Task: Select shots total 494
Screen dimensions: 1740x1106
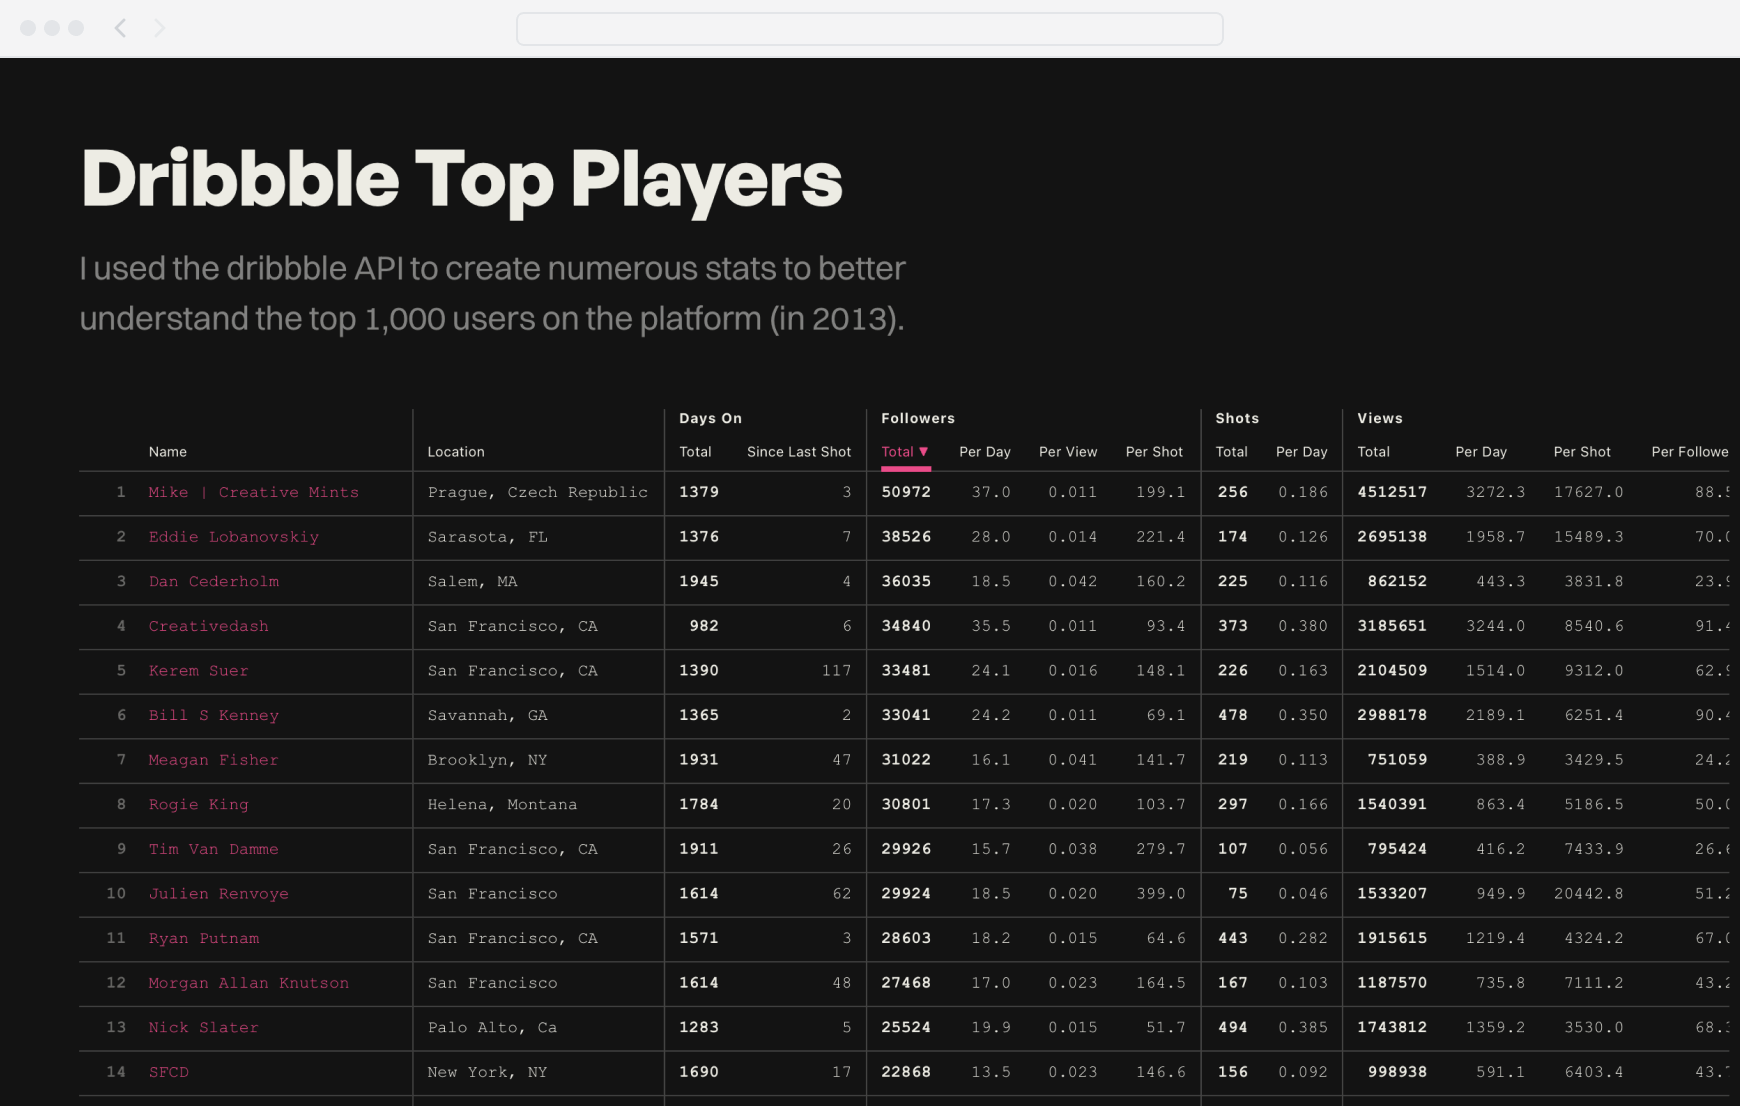Action: [x=1233, y=1027]
